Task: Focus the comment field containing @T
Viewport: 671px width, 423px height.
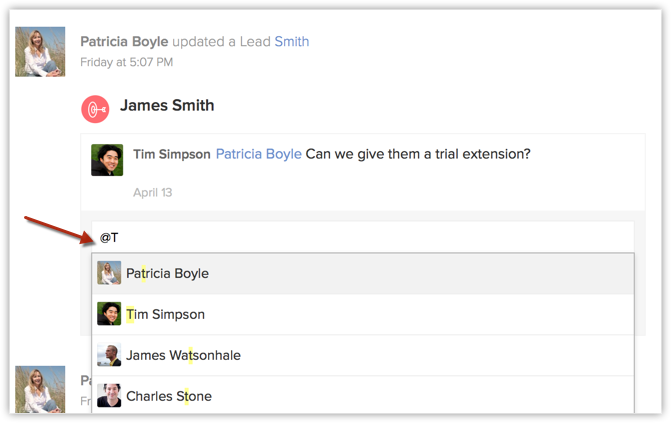Action: tap(360, 237)
